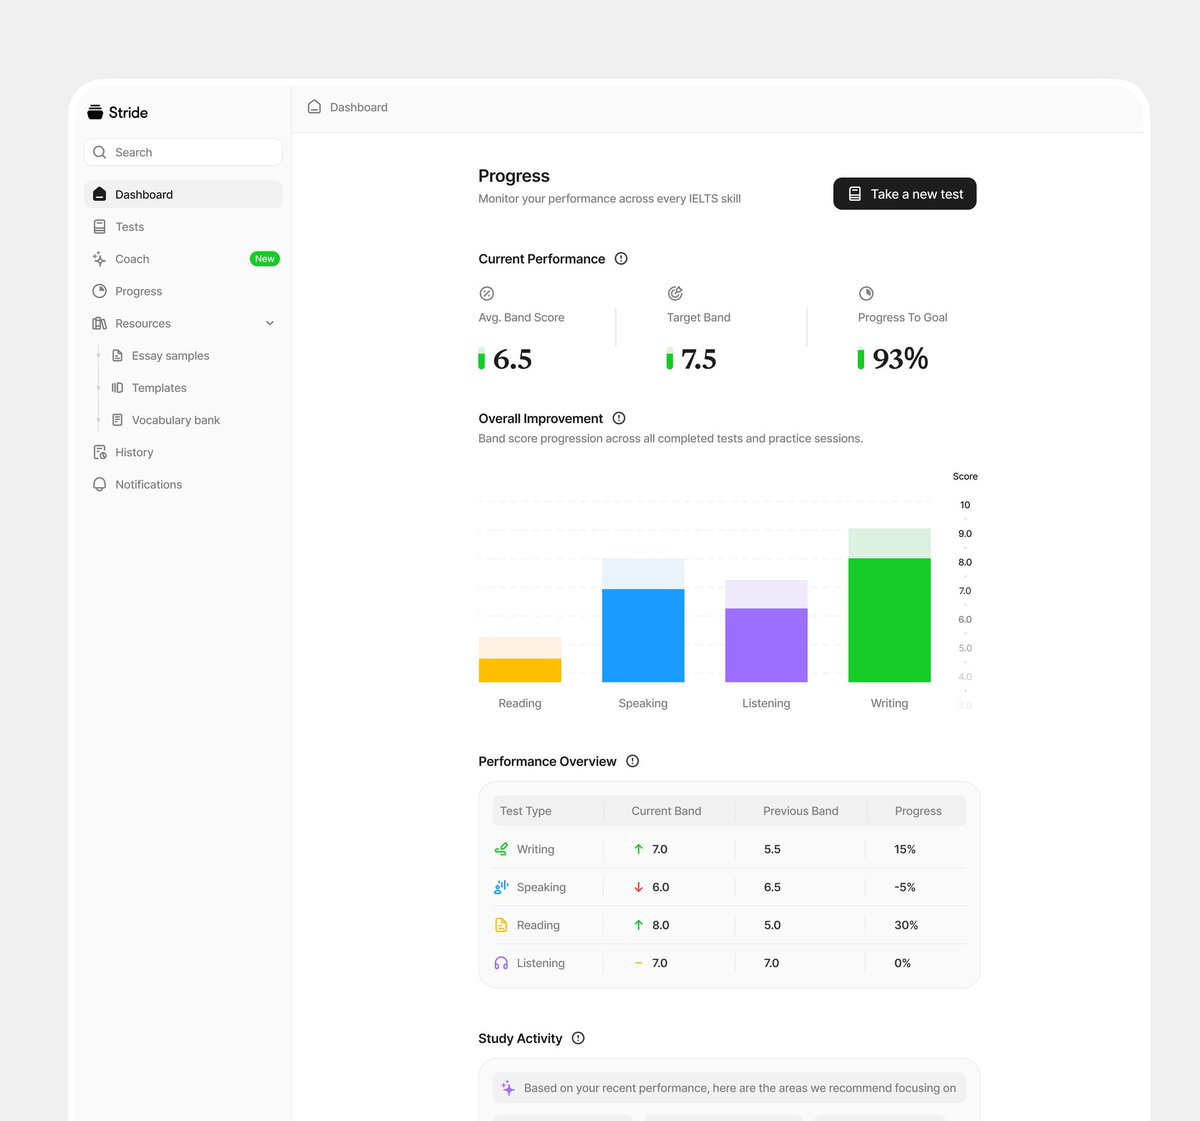
Task: Click the Current Band column header
Action: [x=666, y=811]
